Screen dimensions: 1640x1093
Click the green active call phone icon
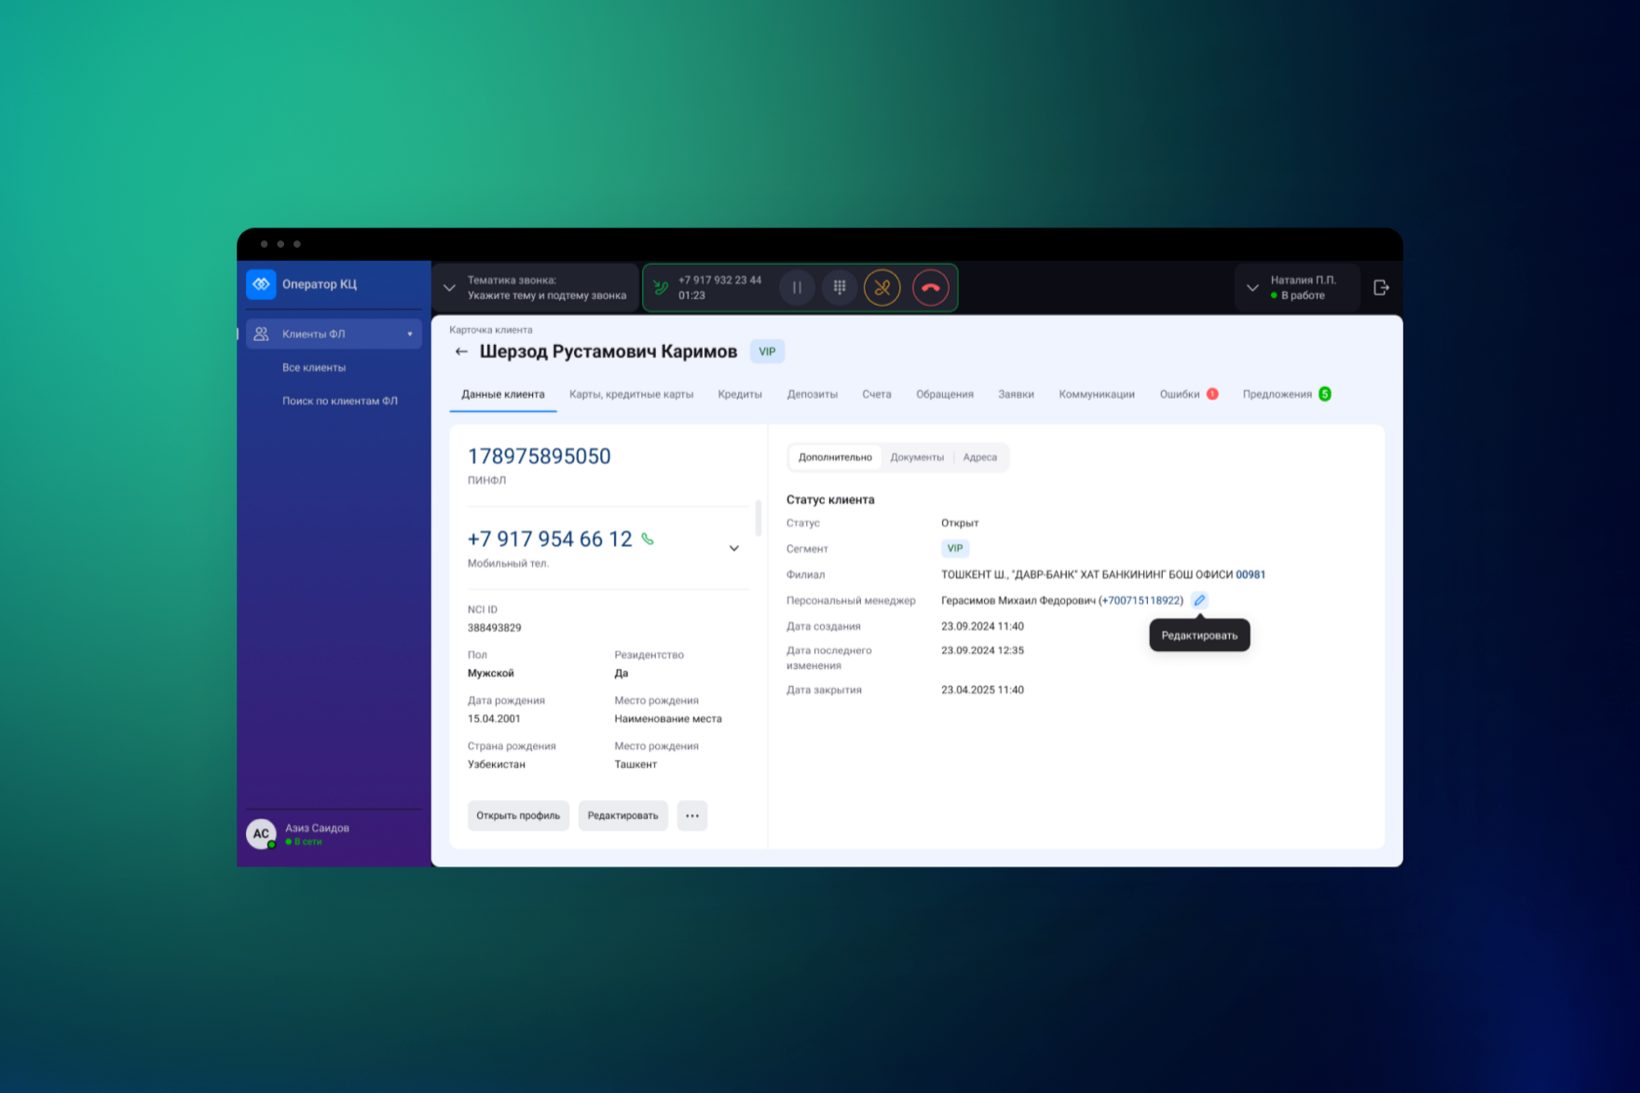(x=660, y=288)
